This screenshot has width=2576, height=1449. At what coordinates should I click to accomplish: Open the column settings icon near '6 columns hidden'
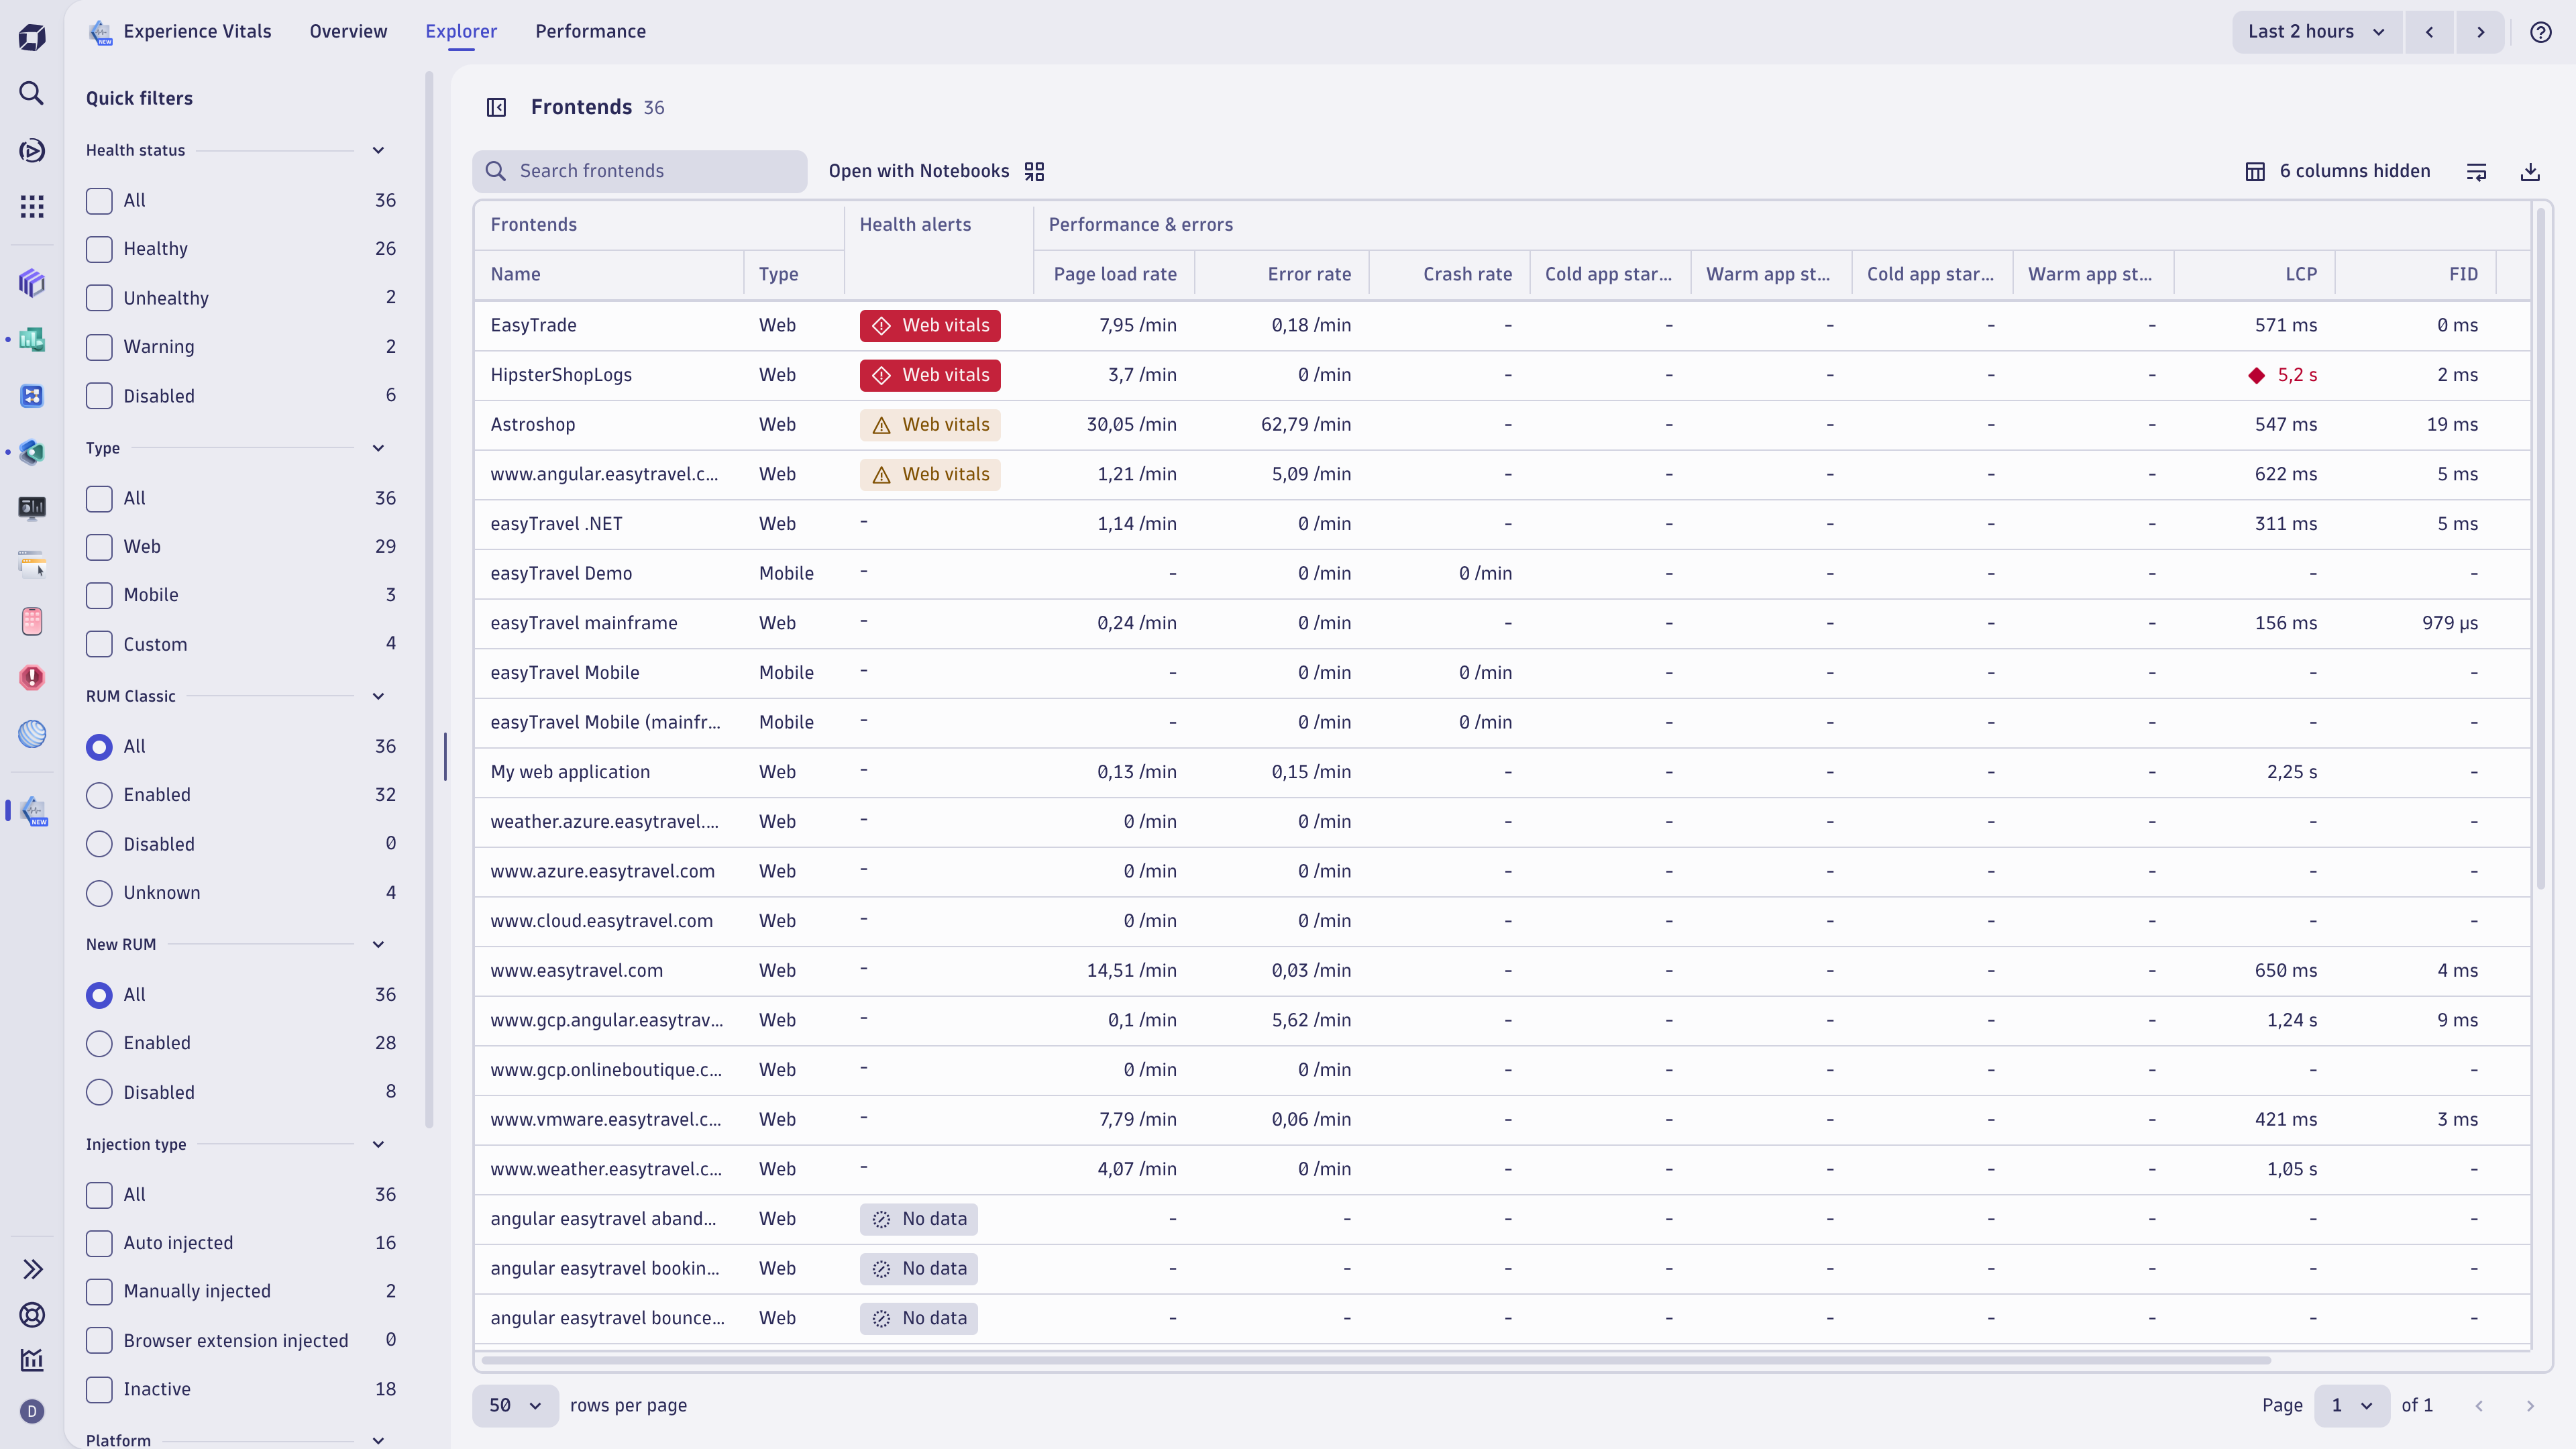[2477, 171]
